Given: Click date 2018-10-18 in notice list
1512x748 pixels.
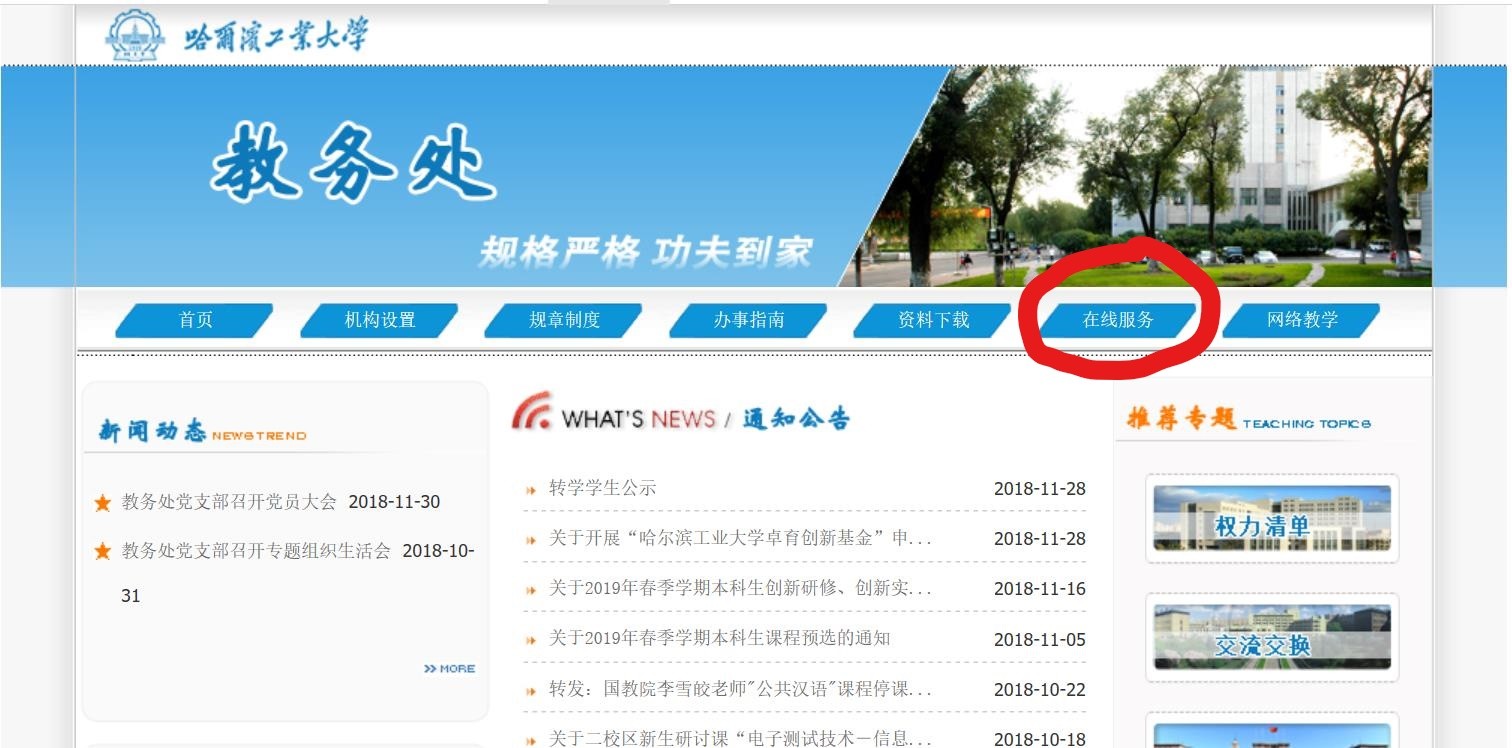Looking at the screenshot, I should coord(1040,740).
